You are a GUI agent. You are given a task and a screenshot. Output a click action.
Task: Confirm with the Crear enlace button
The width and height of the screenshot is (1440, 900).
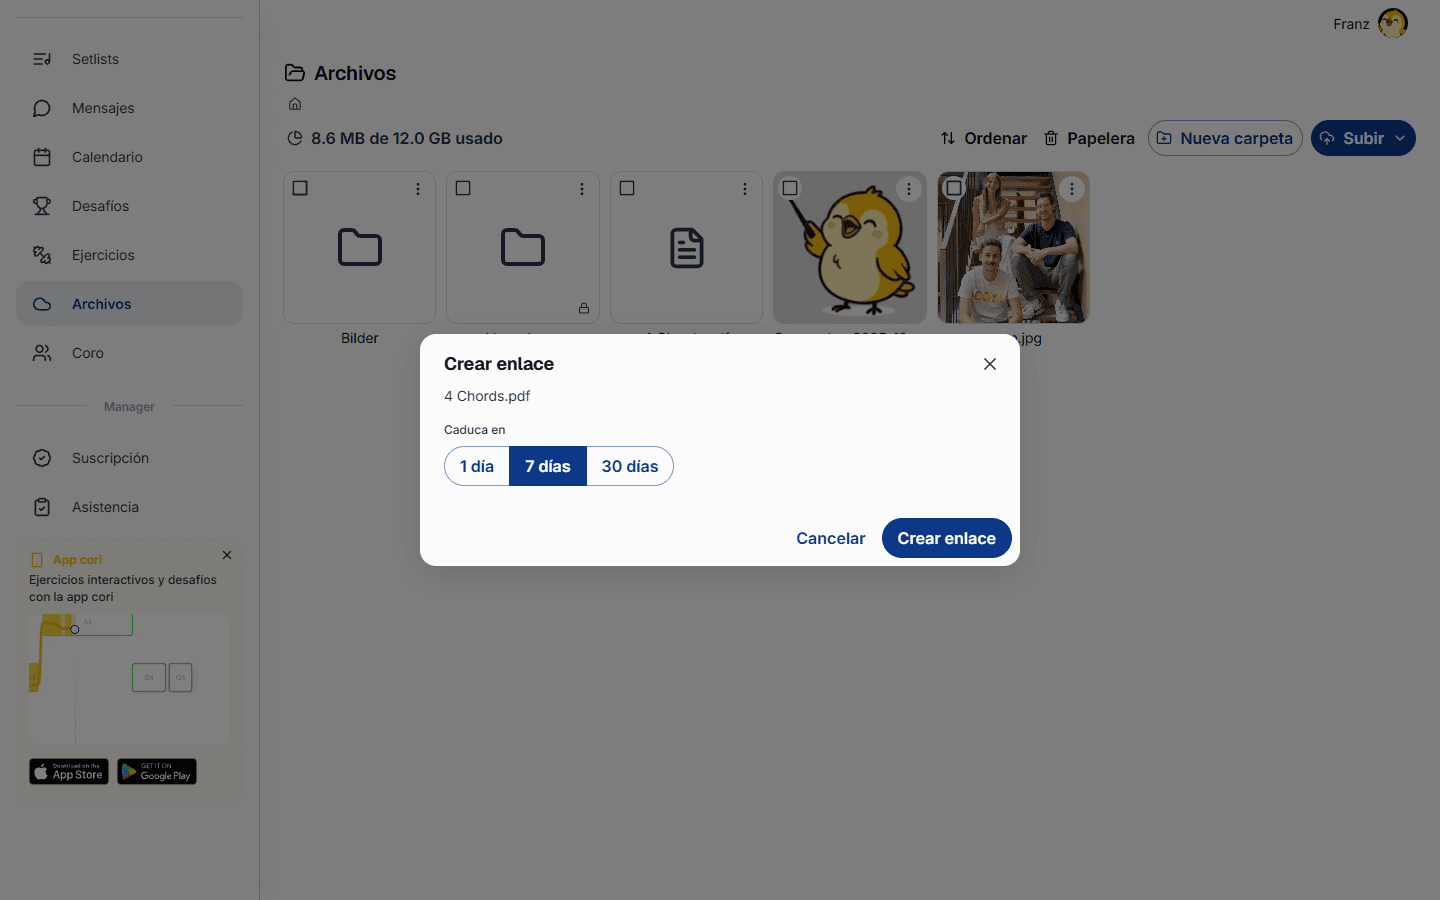pos(947,538)
